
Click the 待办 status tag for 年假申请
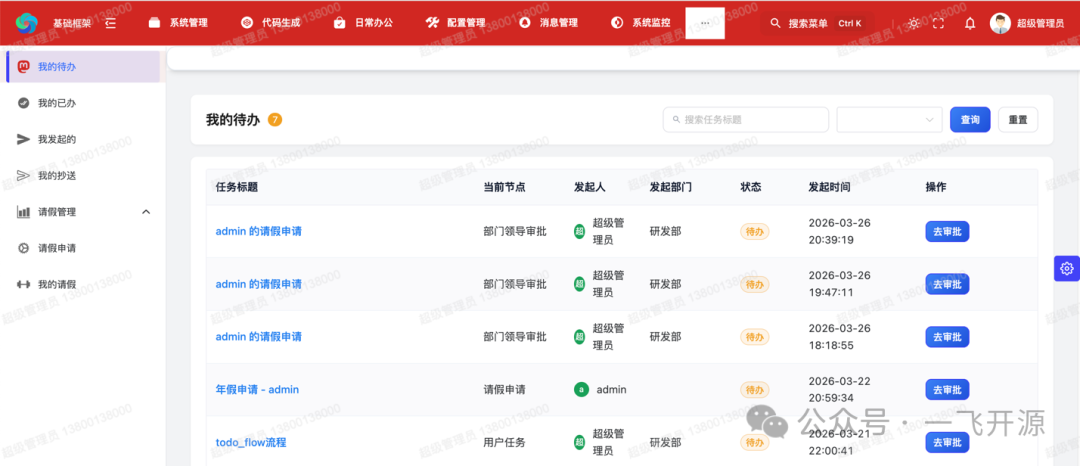click(x=755, y=390)
